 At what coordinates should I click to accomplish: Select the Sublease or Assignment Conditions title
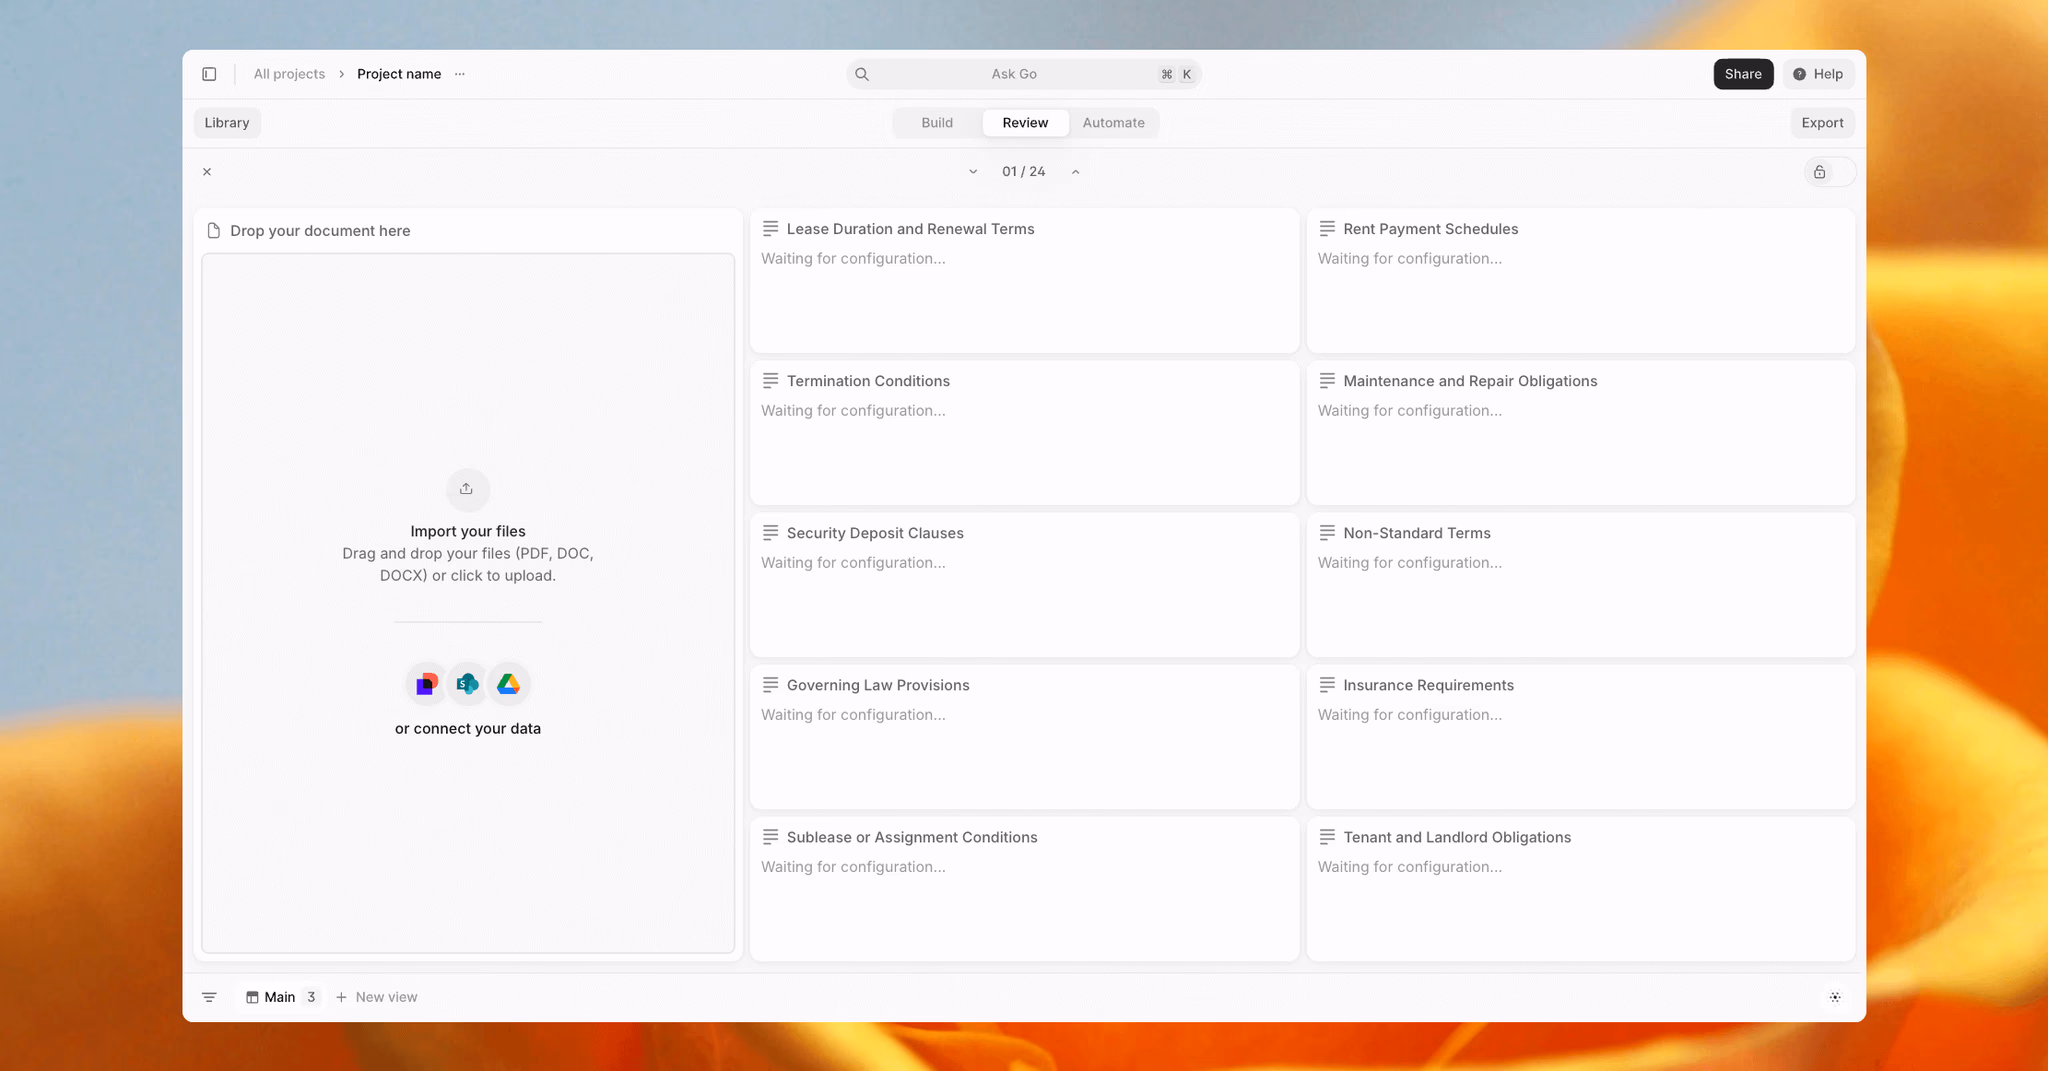[912, 837]
